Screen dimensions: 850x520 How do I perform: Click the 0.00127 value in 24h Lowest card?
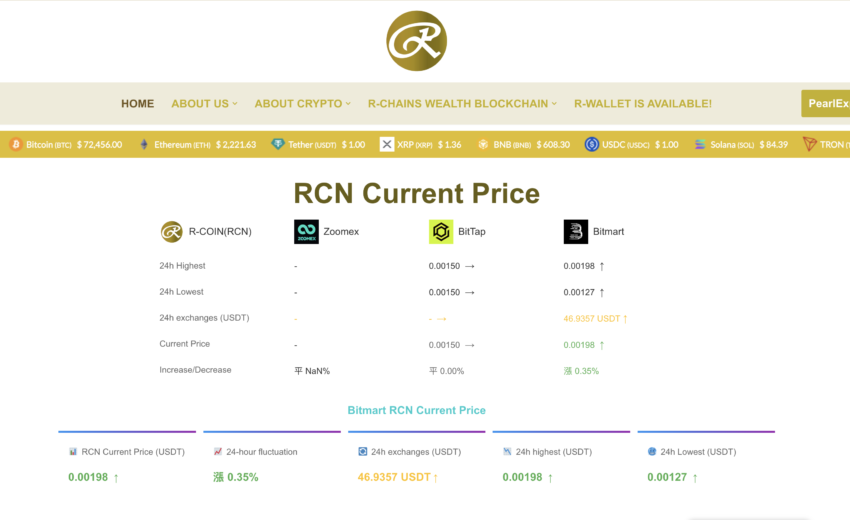point(667,477)
